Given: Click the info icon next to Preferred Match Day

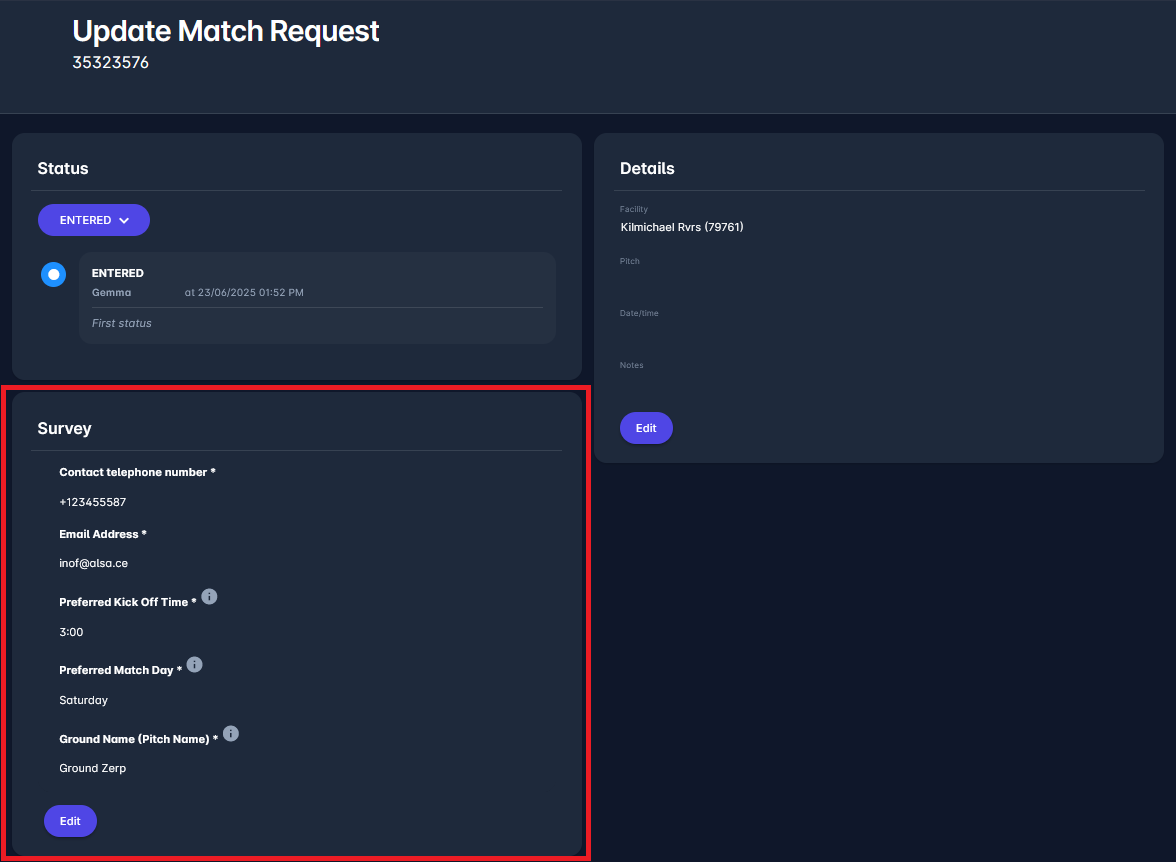Looking at the screenshot, I should (x=195, y=665).
